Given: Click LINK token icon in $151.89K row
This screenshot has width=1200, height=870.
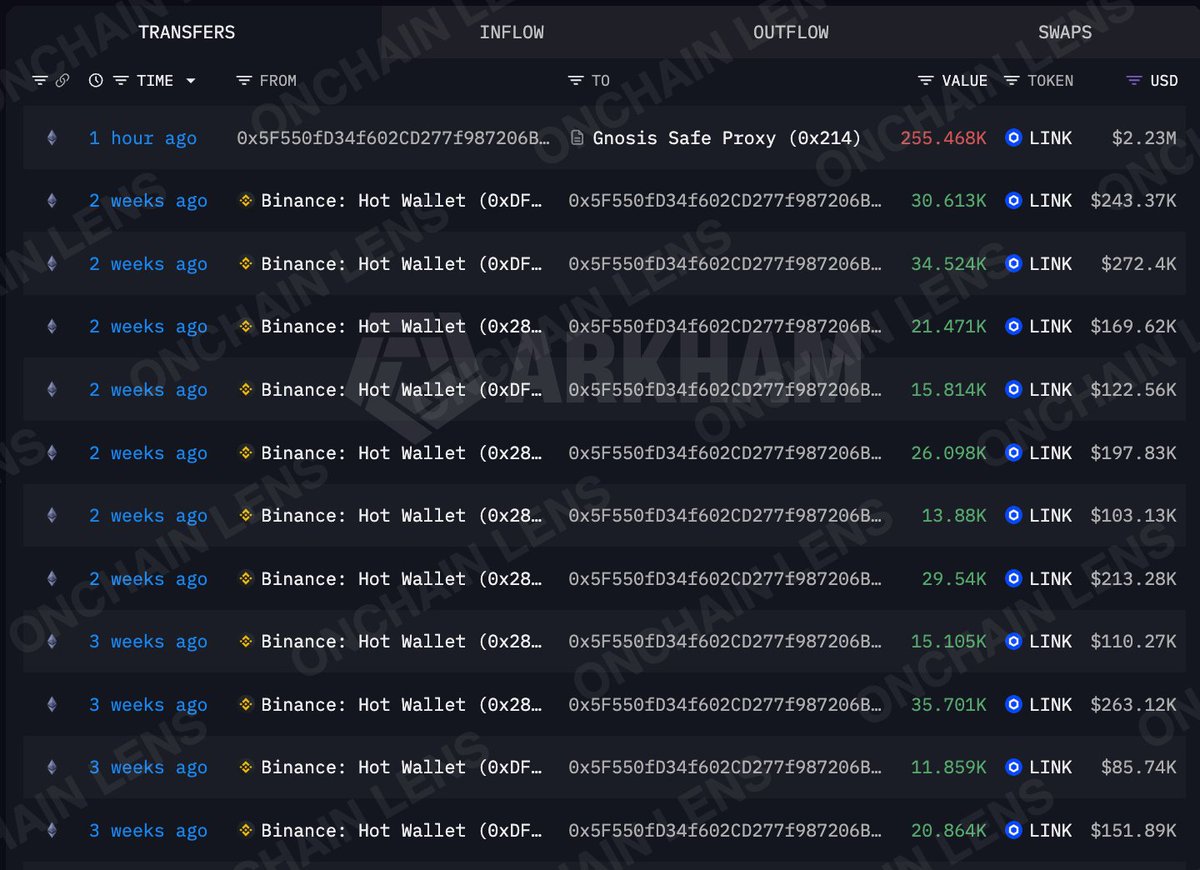Looking at the screenshot, I should point(1014,831).
